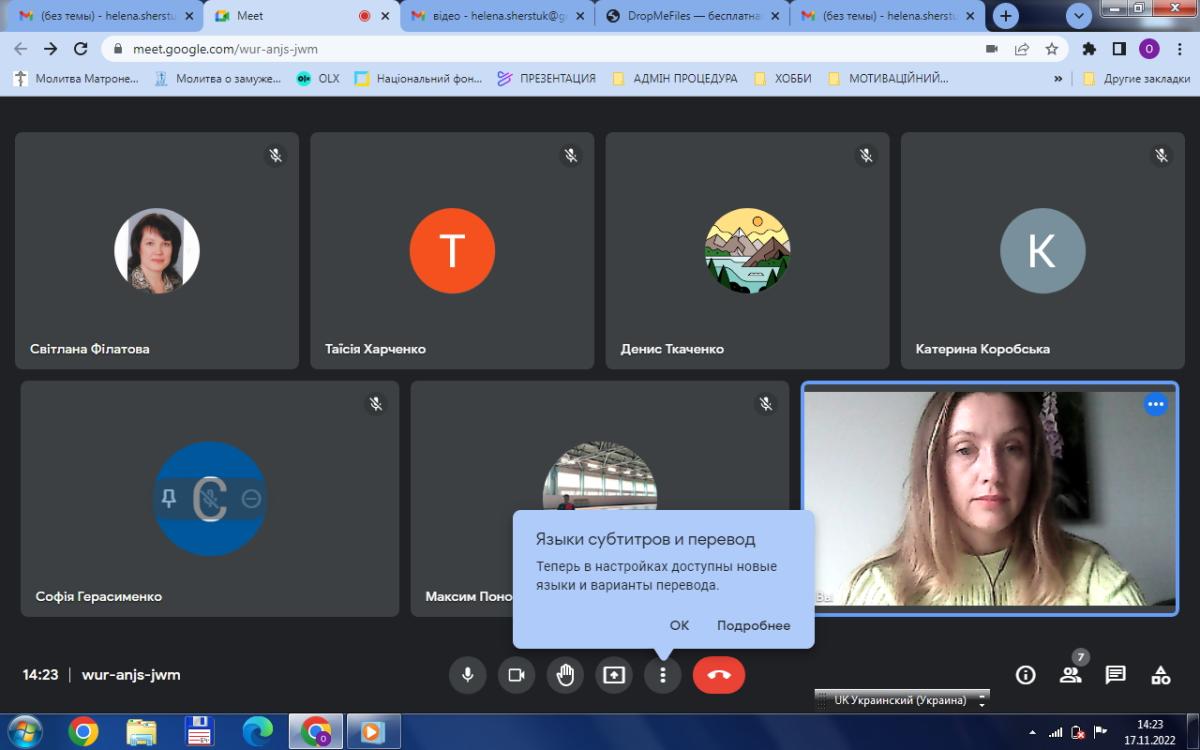Toggle the microphone on or off

pyautogui.click(x=467, y=675)
